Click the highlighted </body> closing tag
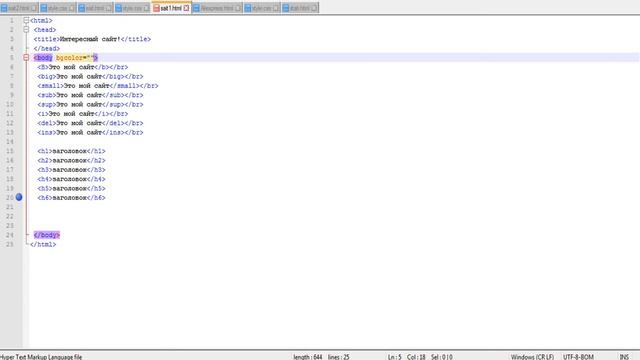 click(47, 235)
